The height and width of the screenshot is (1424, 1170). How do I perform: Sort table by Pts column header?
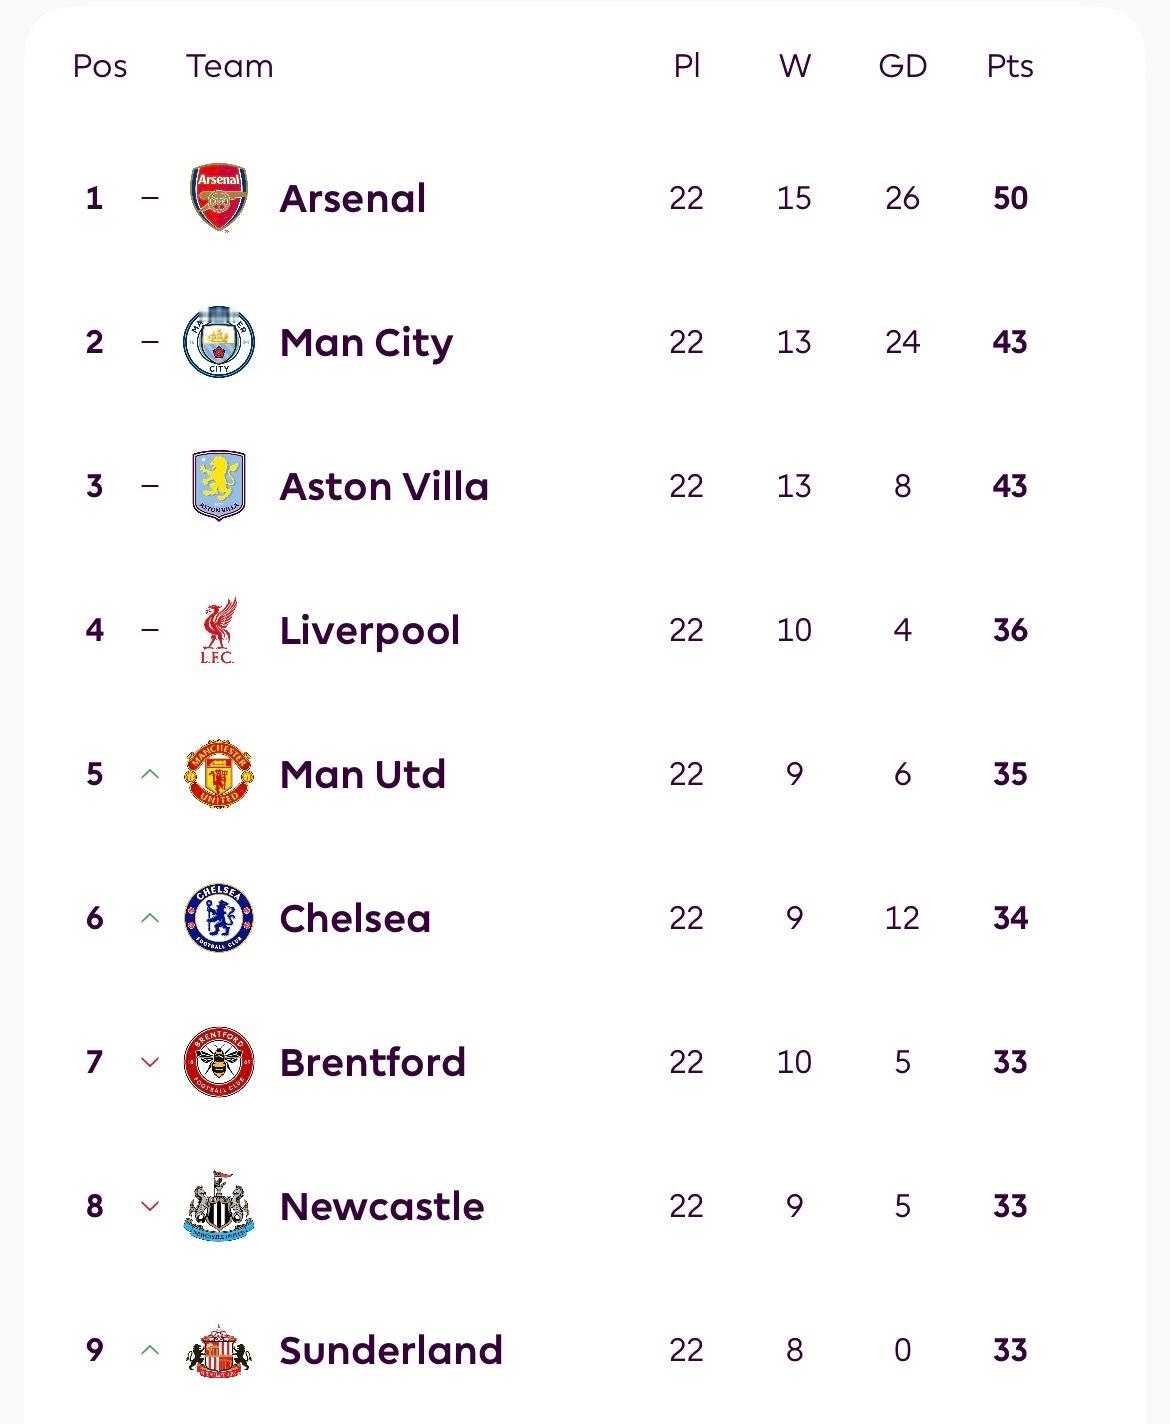pos(1010,66)
